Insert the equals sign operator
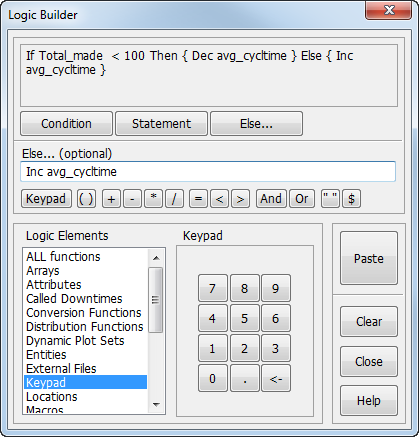Viewport: 419px width, 437px height. click(x=198, y=199)
